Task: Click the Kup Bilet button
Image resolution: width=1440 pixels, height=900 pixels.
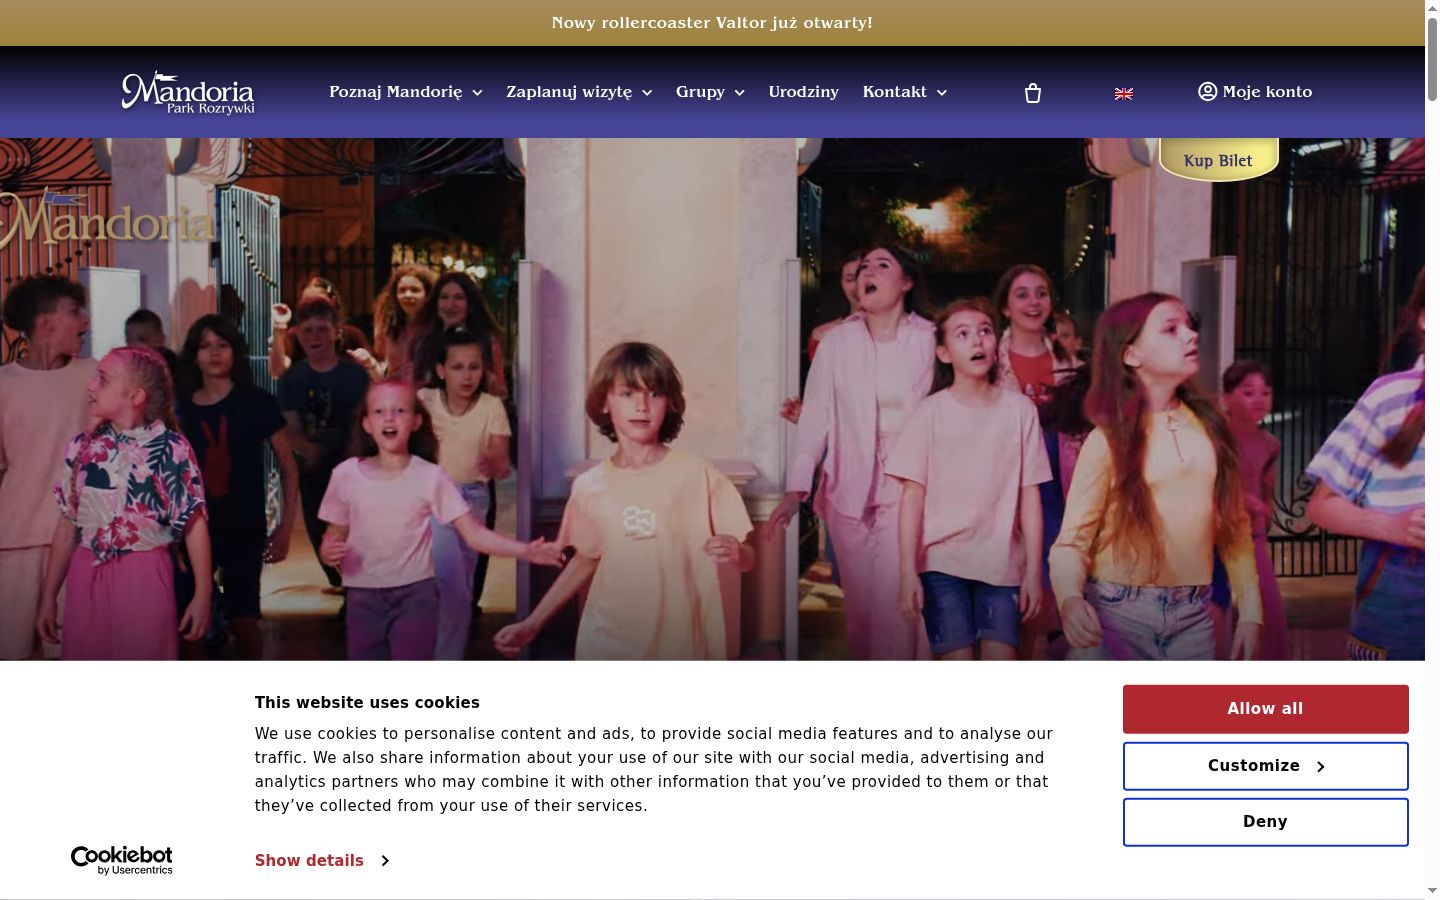Action: [1218, 160]
